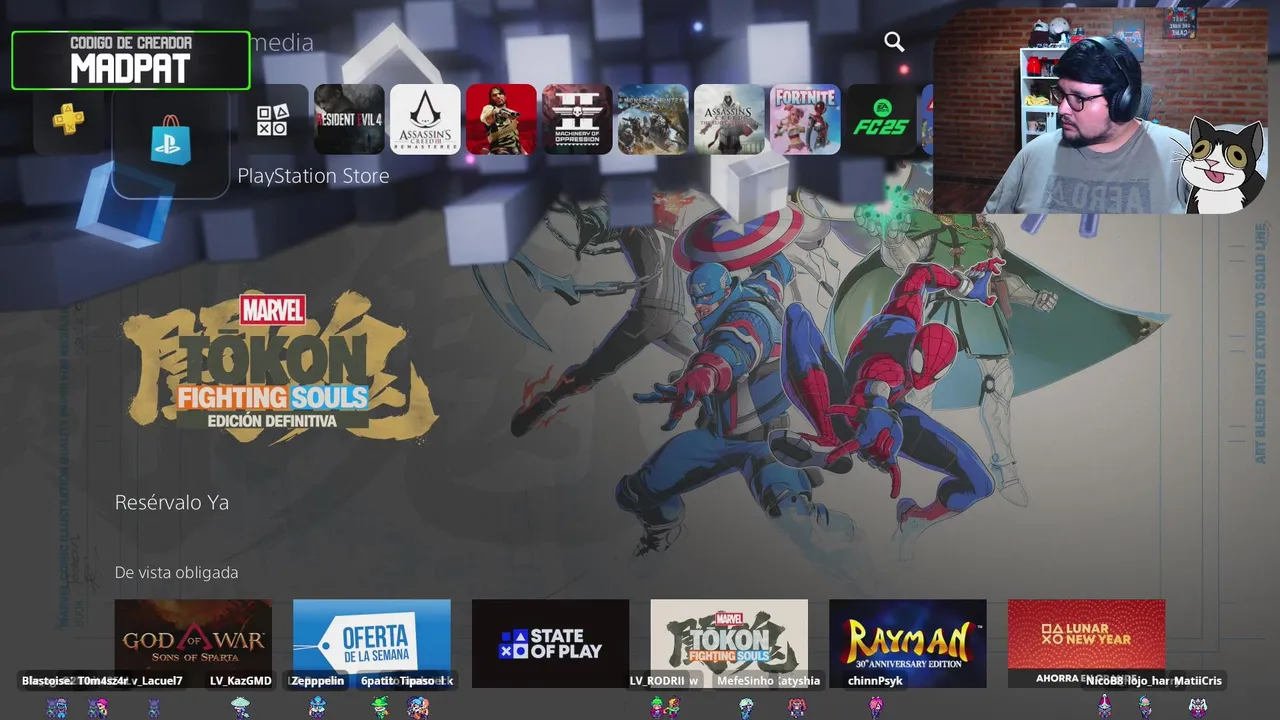The height and width of the screenshot is (720, 1280).
Task: Click the MefeSinho viewer name
Action: (x=745, y=681)
